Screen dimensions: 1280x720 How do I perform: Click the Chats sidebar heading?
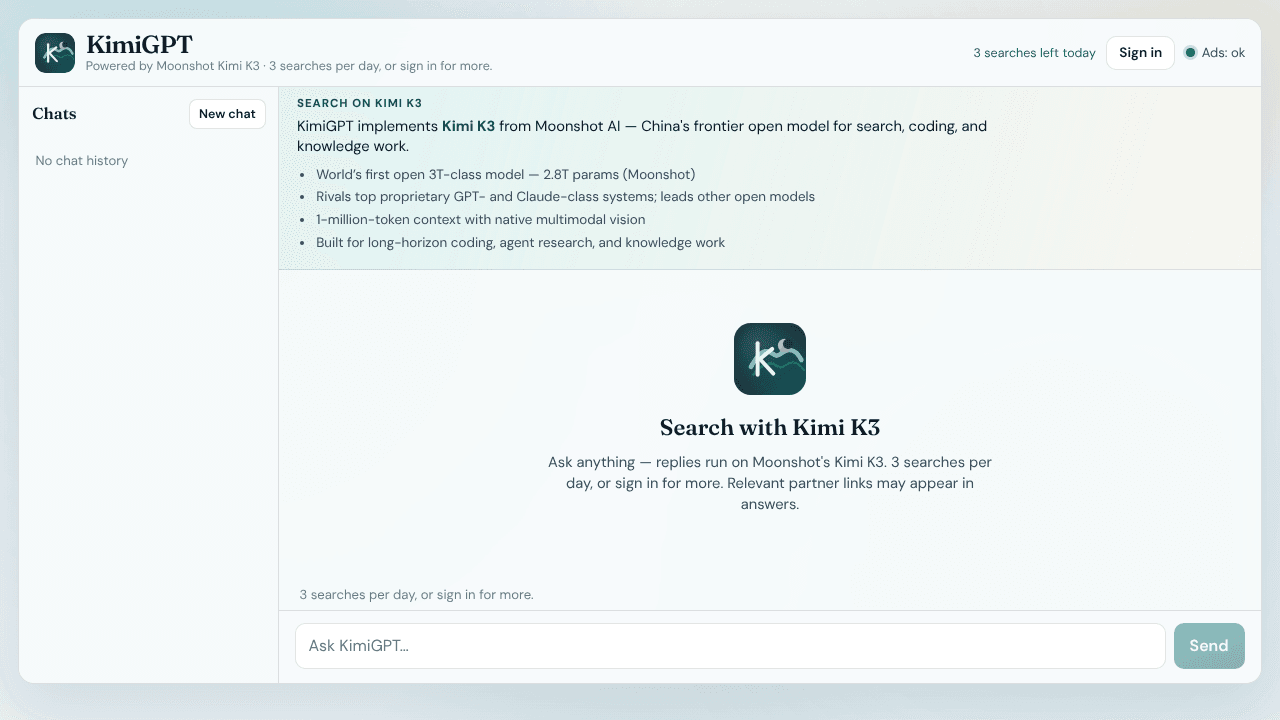click(54, 114)
